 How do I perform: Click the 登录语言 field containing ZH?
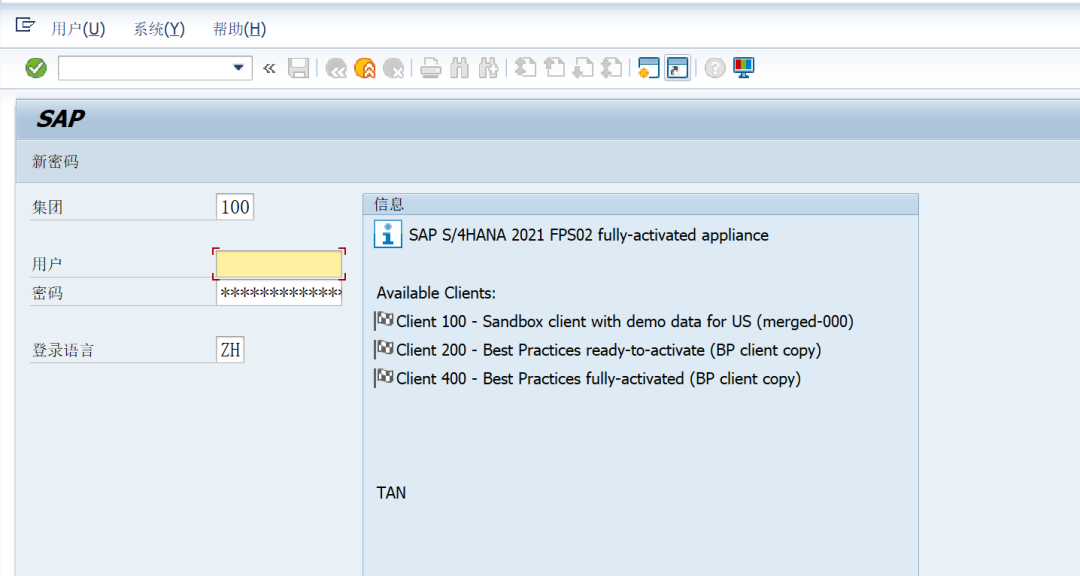pos(230,350)
